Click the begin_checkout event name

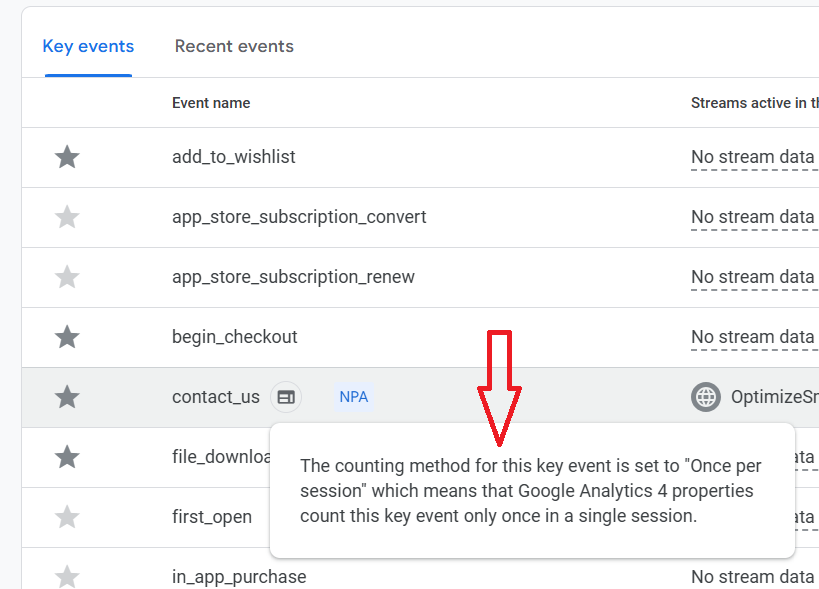234,337
